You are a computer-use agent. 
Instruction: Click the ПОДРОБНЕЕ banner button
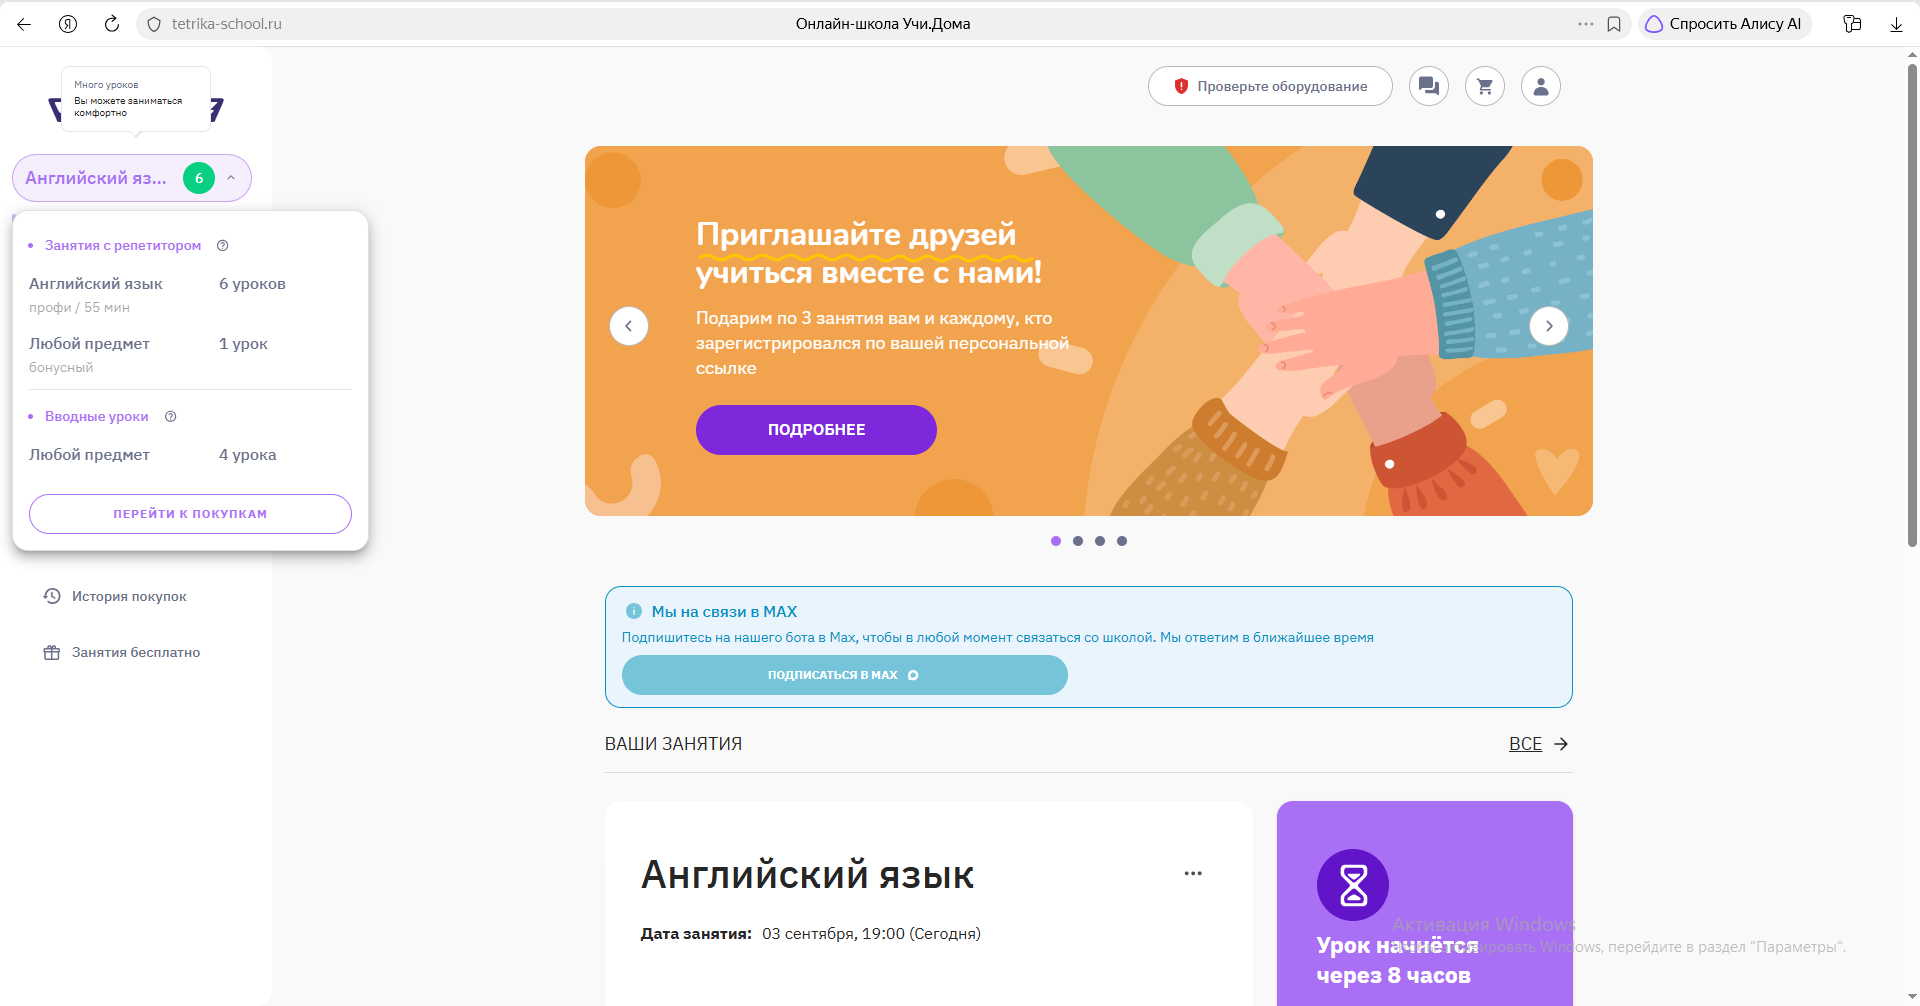(x=816, y=430)
